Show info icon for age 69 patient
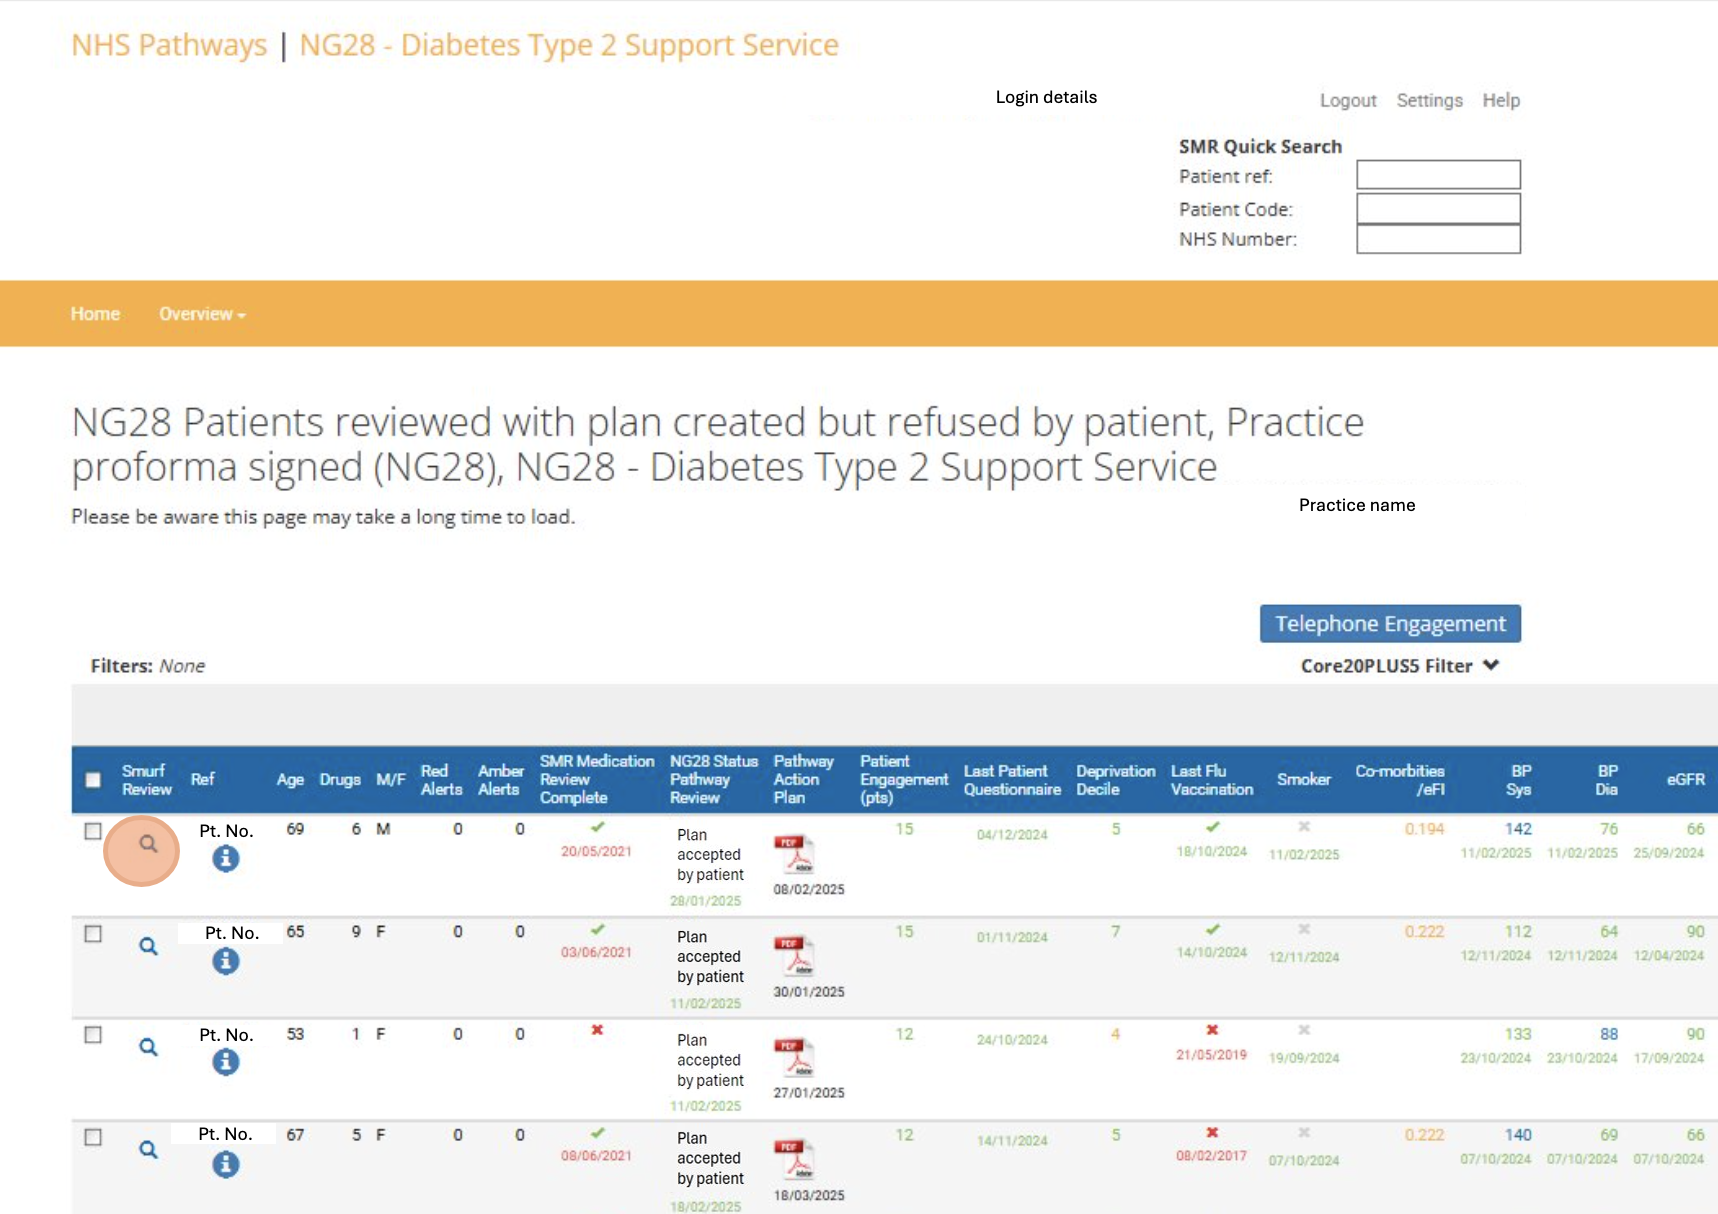The image size is (1718, 1214). [226, 859]
